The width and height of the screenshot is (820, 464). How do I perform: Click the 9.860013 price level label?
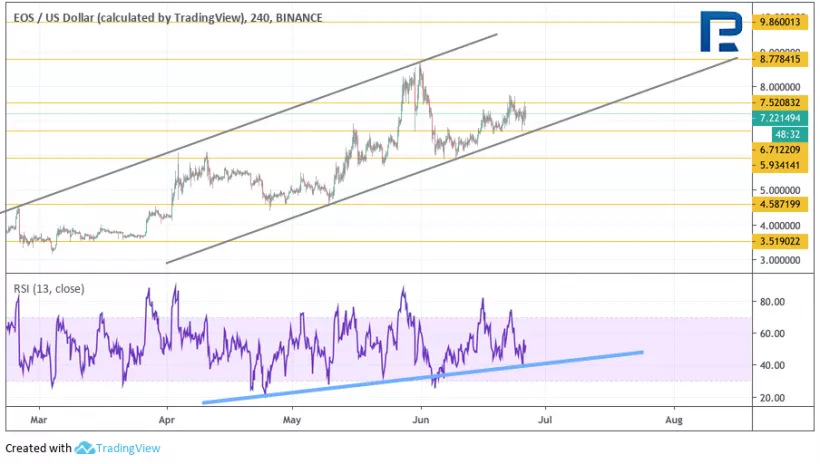pyautogui.click(x=783, y=22)
